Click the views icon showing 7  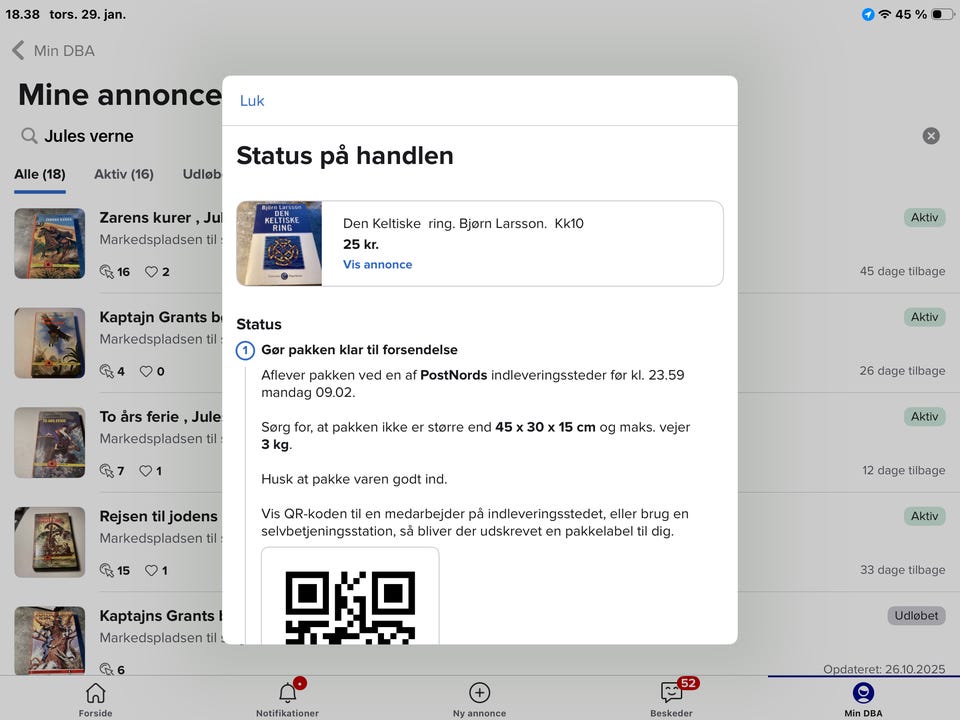[107, 471]
